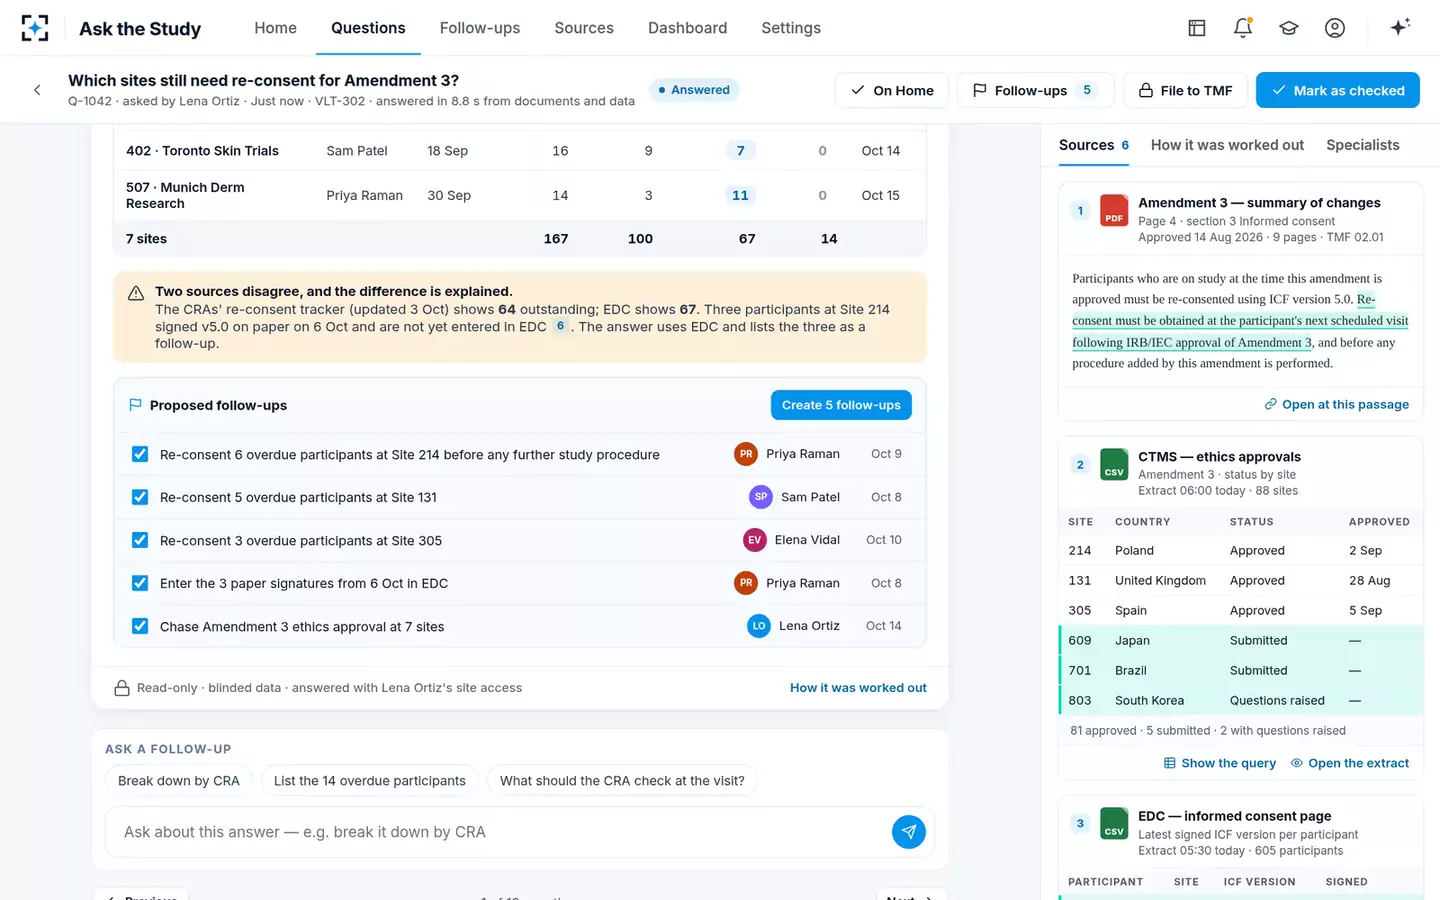This screenshot has height=900, width=1440.
Task: Click the CSV icon for EDC informed consent page
Action: [1114, 824]
